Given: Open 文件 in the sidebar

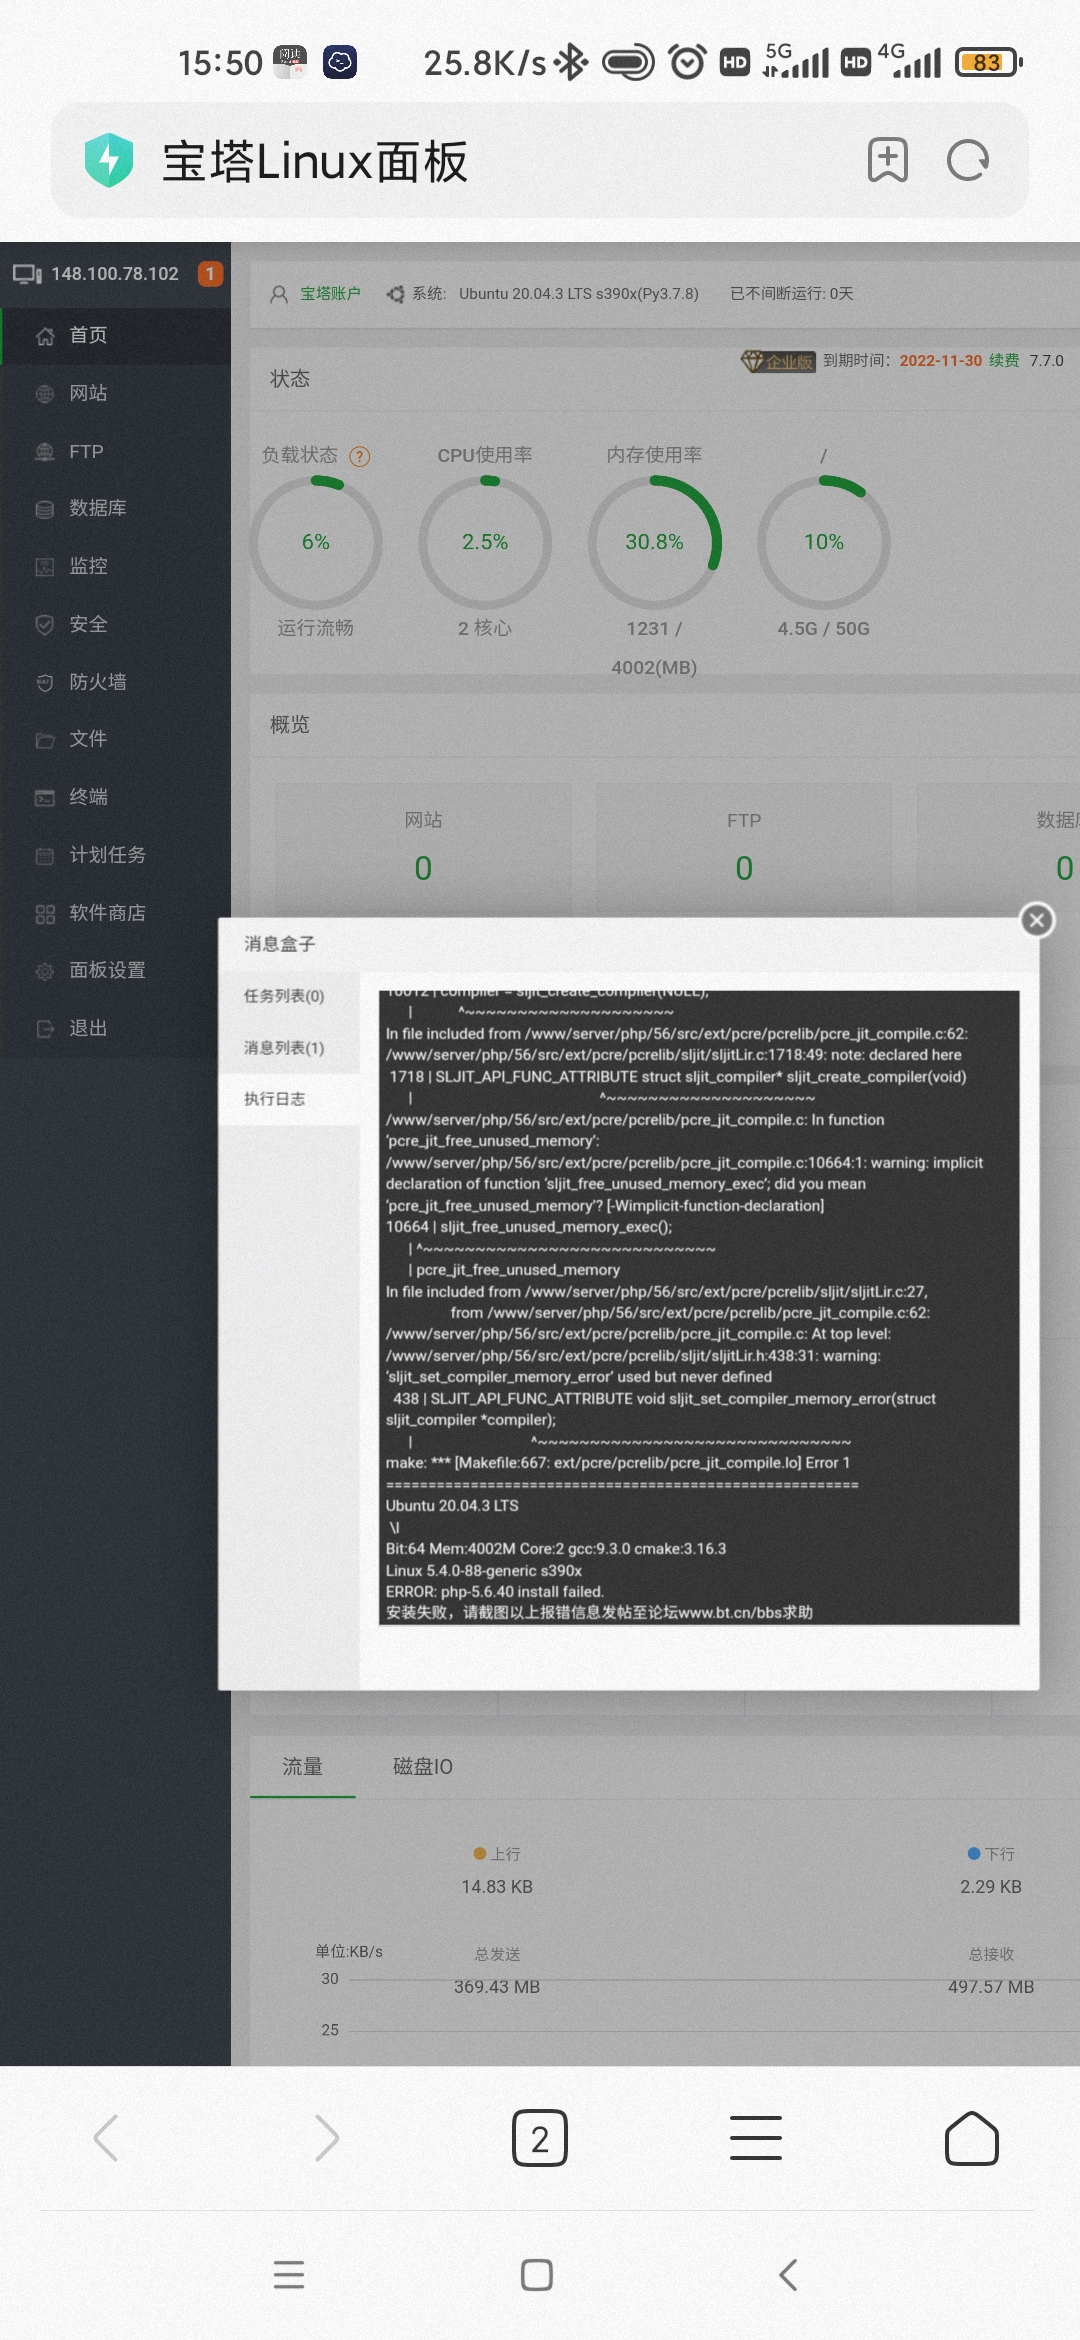Looking at the screenshot, I should (x=115, y=739).
